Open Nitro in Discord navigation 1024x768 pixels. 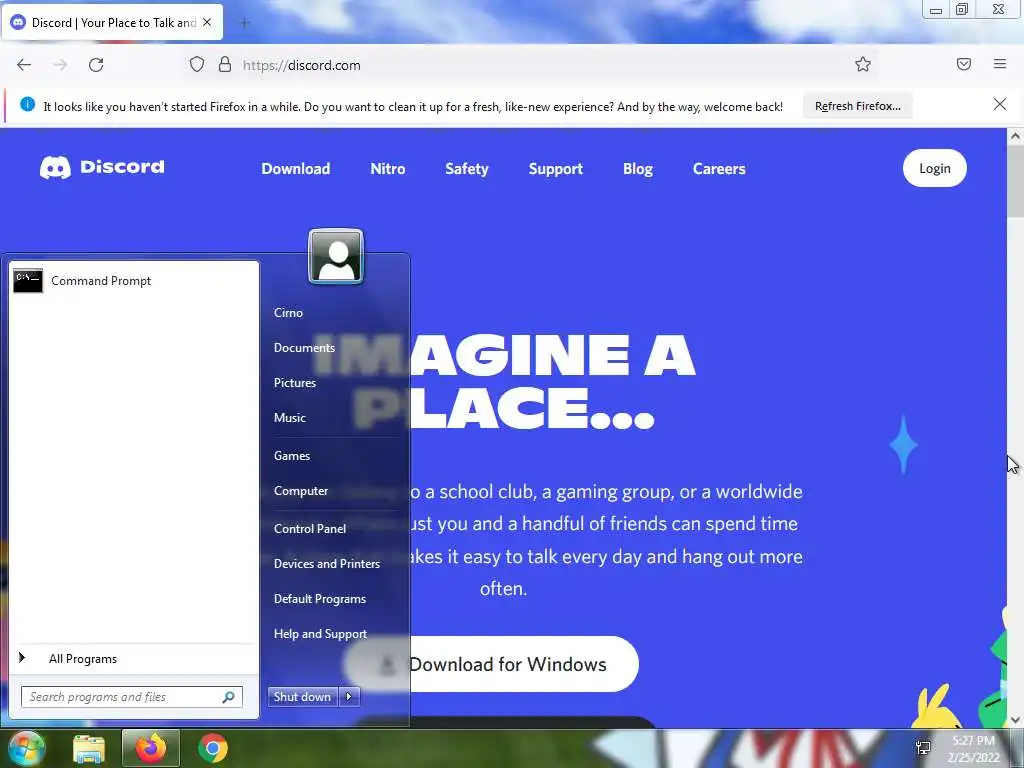coord(387,168)
